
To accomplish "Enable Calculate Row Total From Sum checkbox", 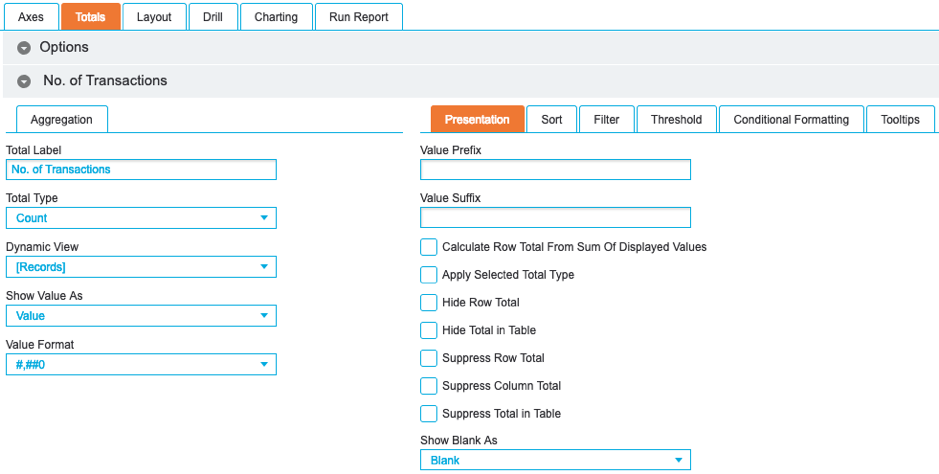I will pyautogui.click(x=429, y=247).
